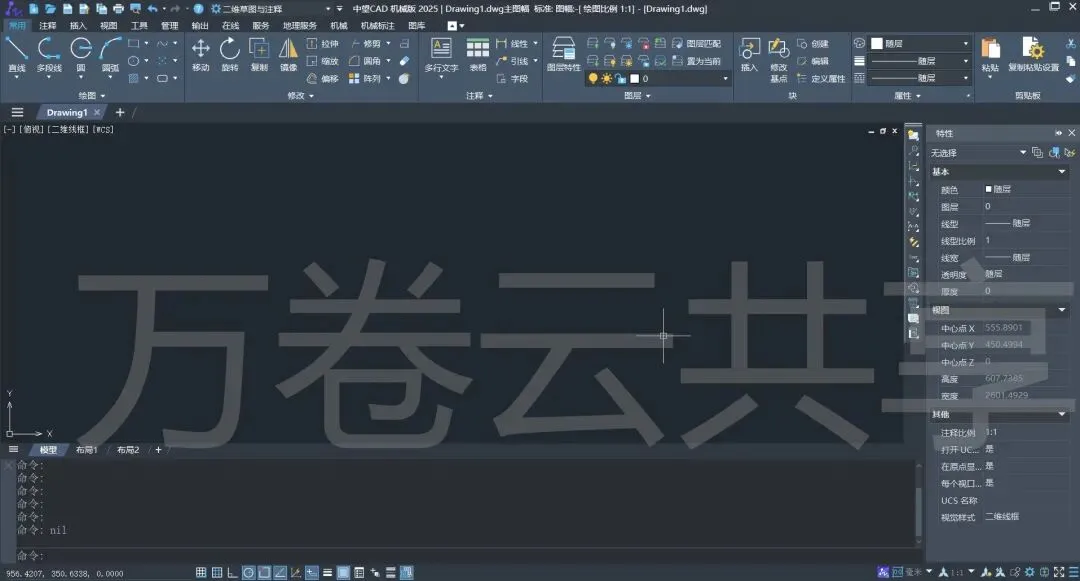This screenshot has height=581, width=1080.
Task: Open 图层特性 layer properties manager
Action: tap(563, 54)
